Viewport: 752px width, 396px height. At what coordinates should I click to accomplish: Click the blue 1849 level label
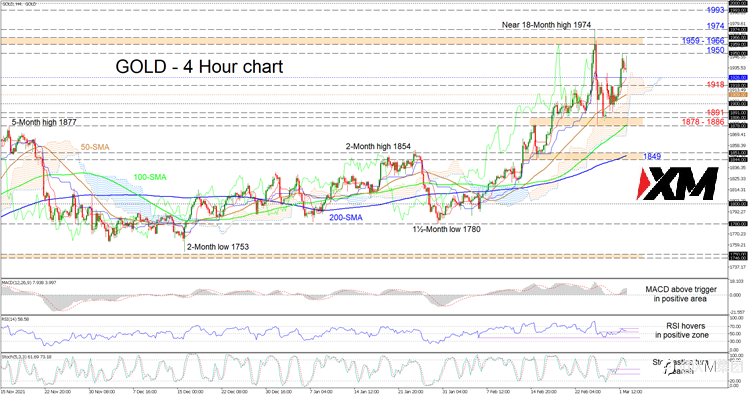pyautogui.click(x=652, y=156)
